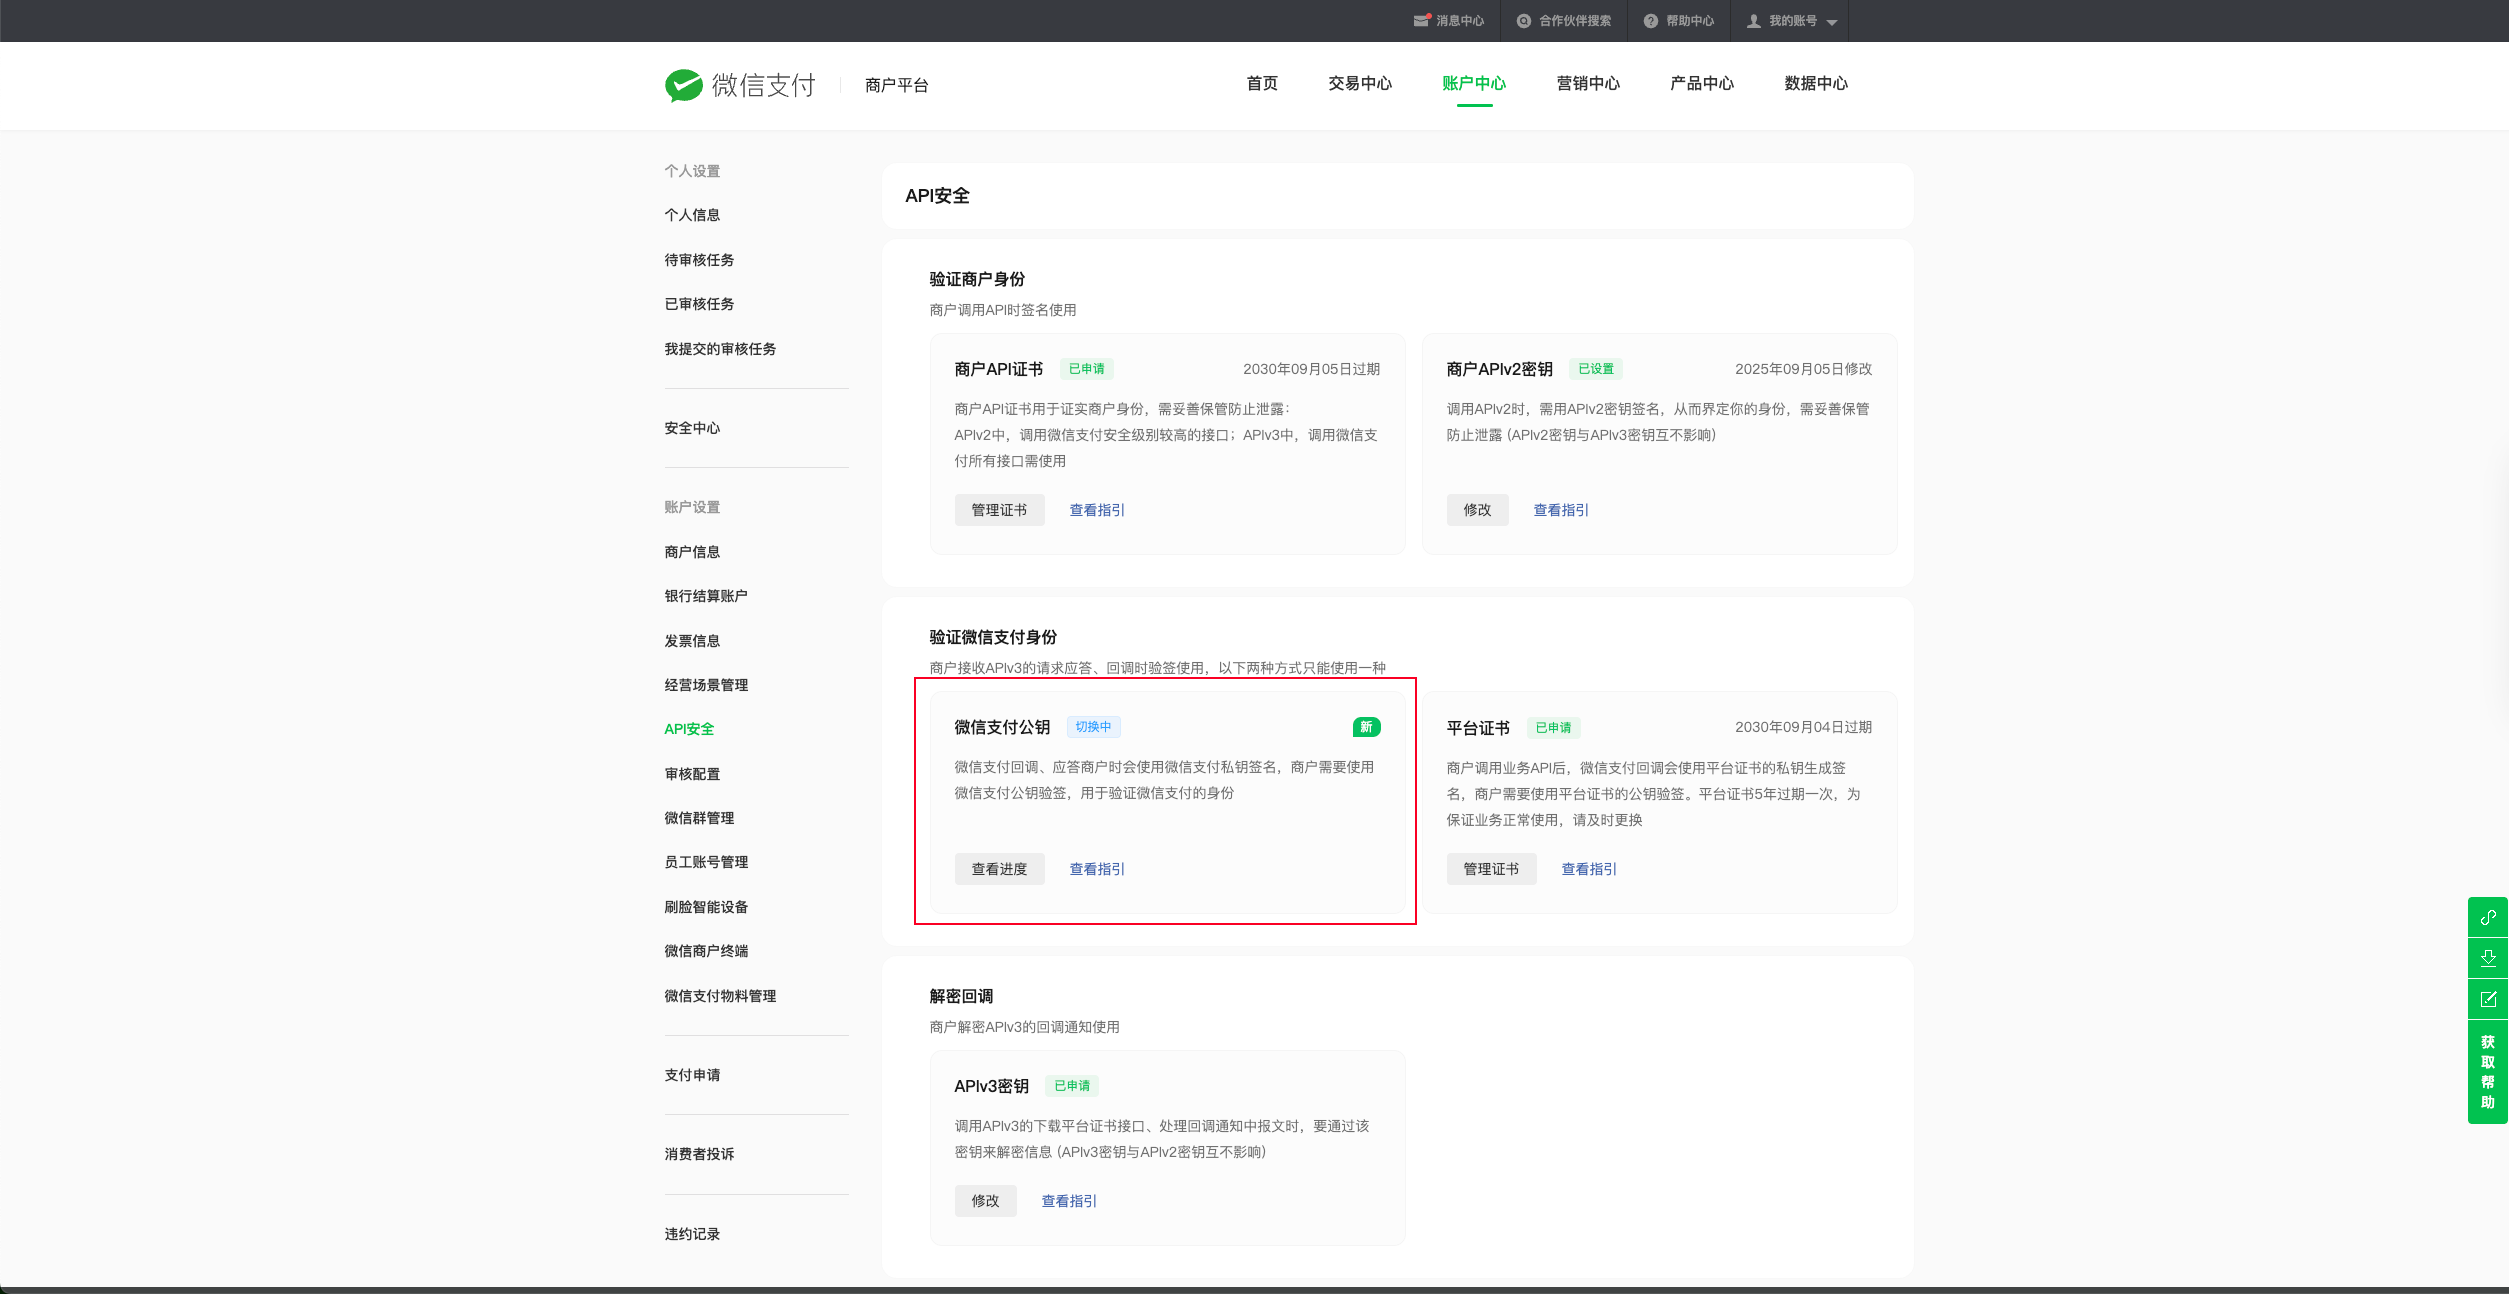
Task: Expand the 我的账号 dropdown arrow
Action: [1831, 22]
